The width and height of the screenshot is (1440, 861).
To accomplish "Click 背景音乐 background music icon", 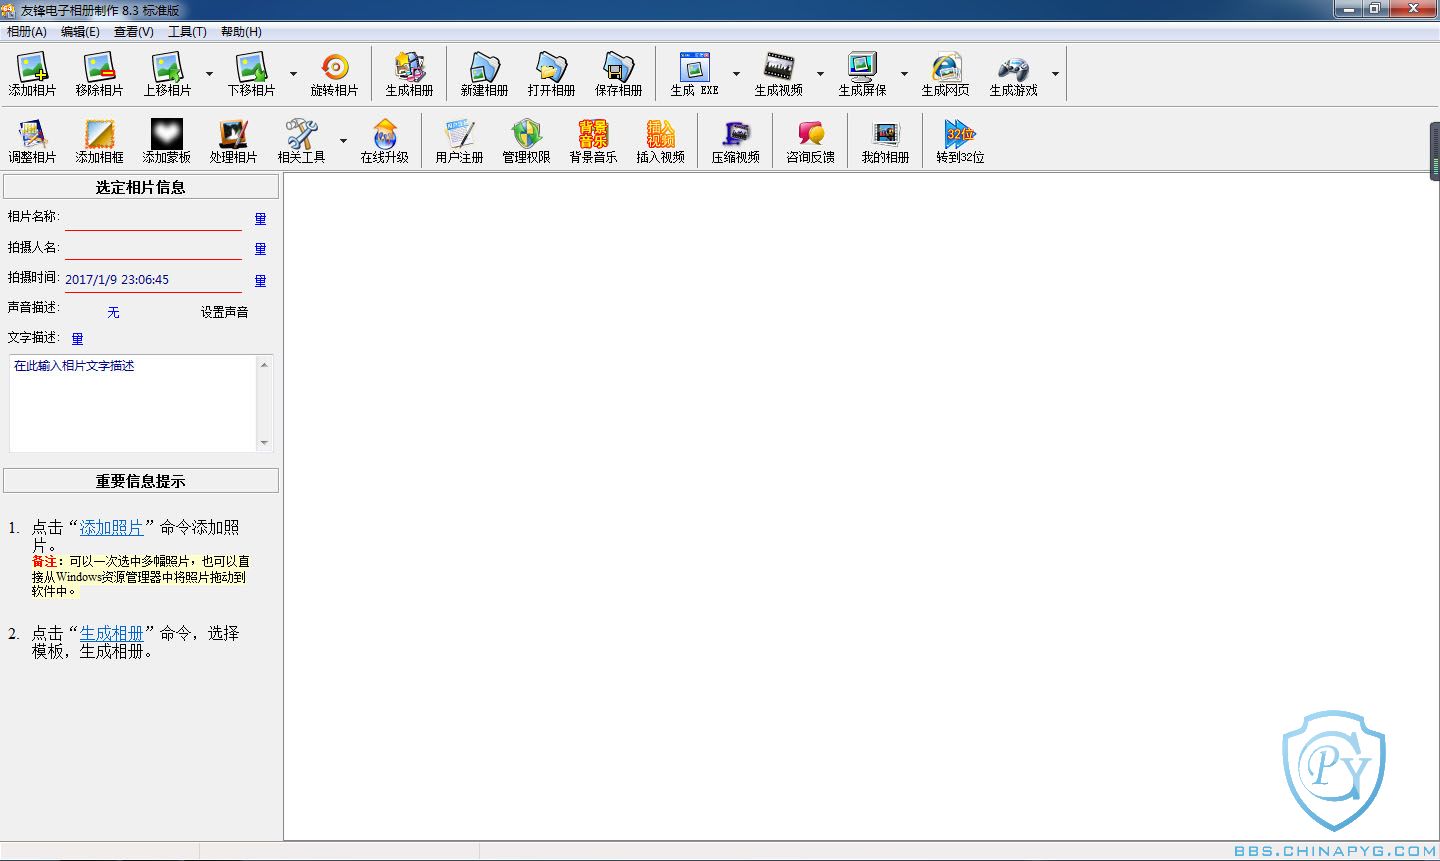I will pyautogui.click(x=593, y=141).
